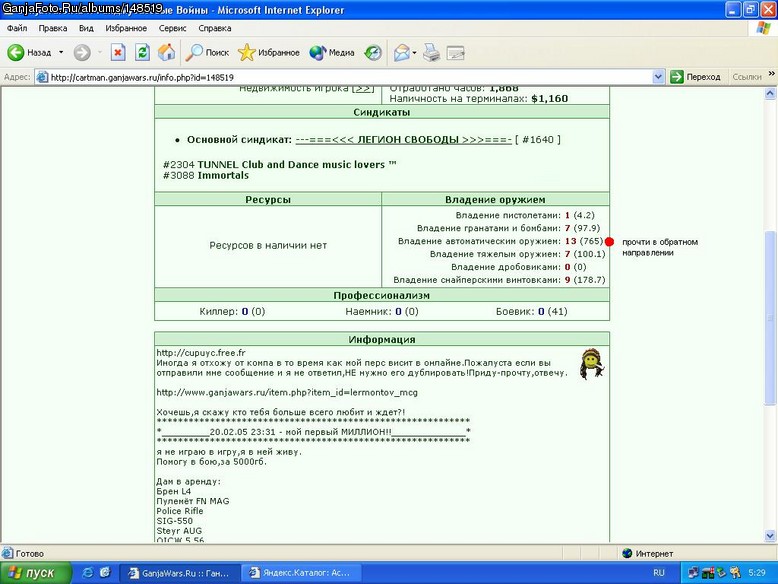Click the Киллер: 0 (0) value
This screenshot has width=778, height=584.
[x=232, y=312]
